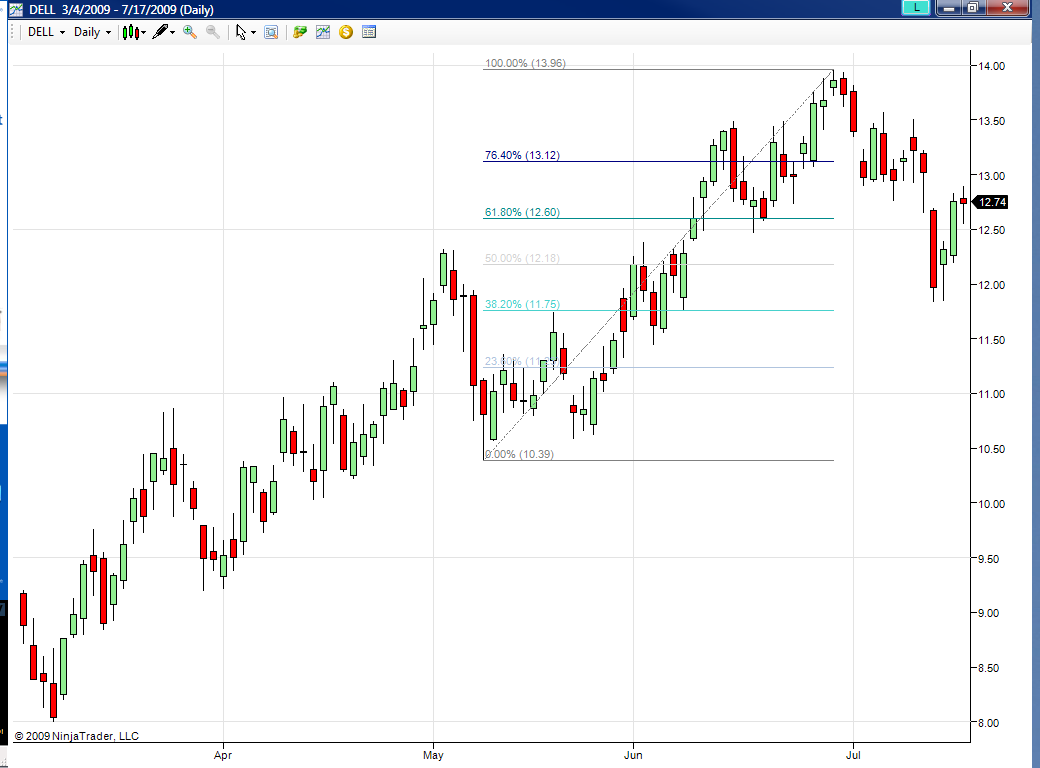Click the Jul label on time axis

pos(853,755)
